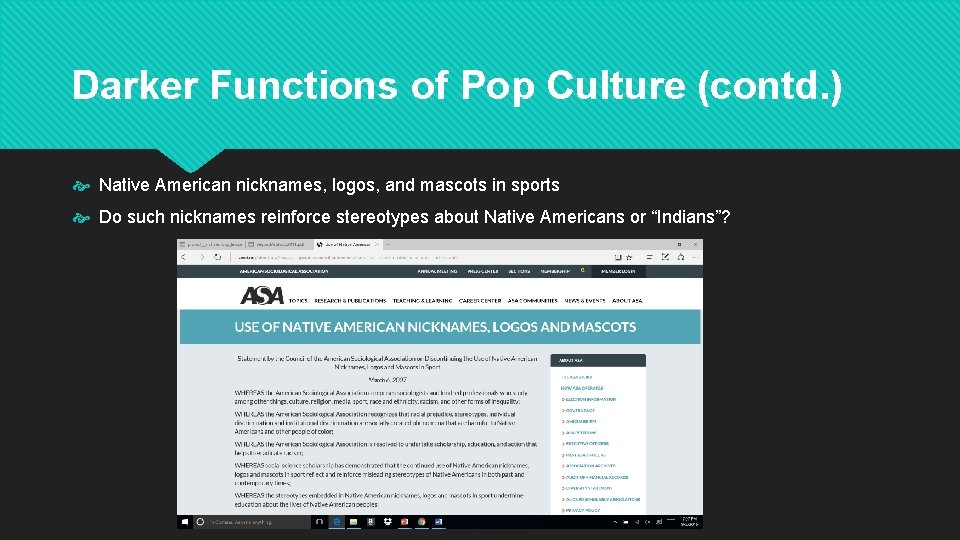This screenshot has height=540, width=960.
Task: Open Research & Publications menu
Action: [x=350, y=301]
